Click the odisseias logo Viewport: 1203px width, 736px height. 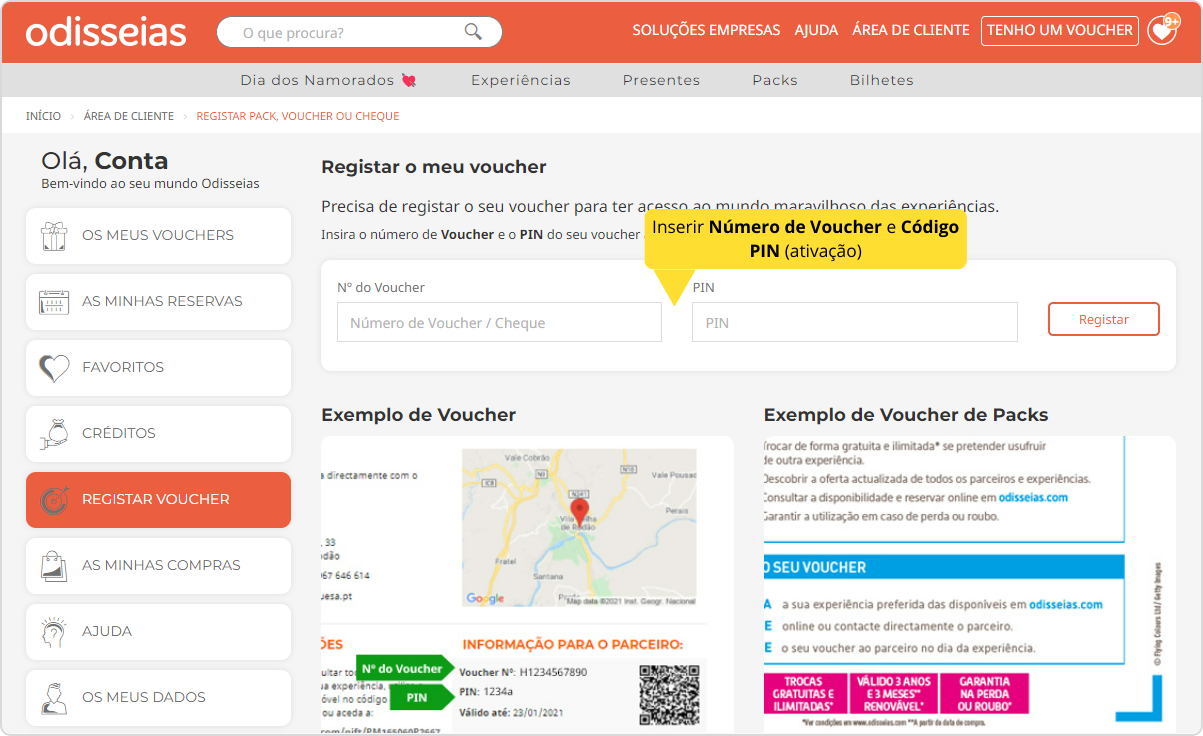coord(106,32)
